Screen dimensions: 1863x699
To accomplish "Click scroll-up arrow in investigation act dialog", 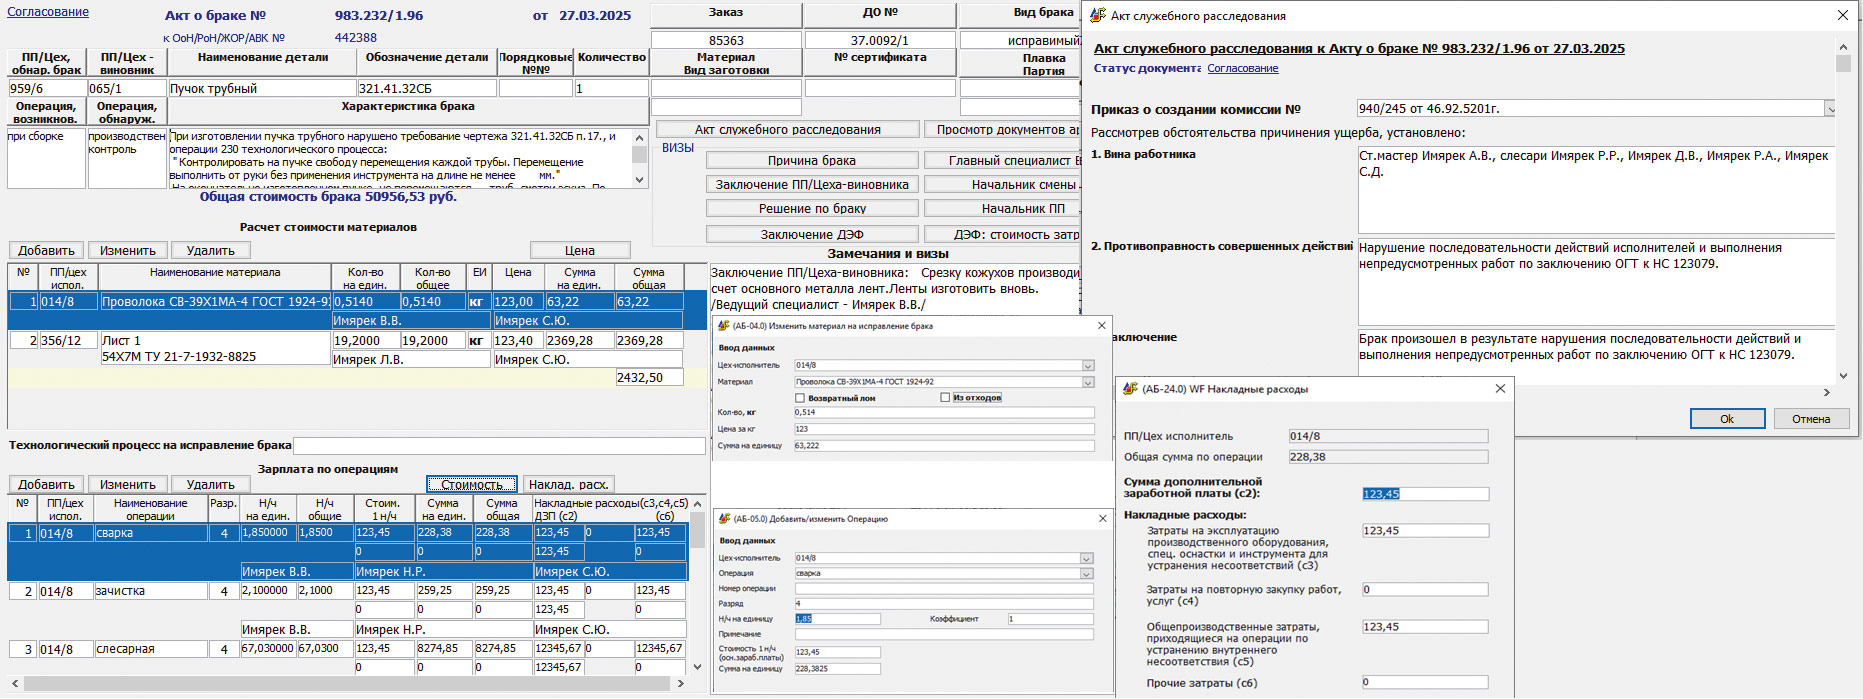I will tap(1843, 47).
